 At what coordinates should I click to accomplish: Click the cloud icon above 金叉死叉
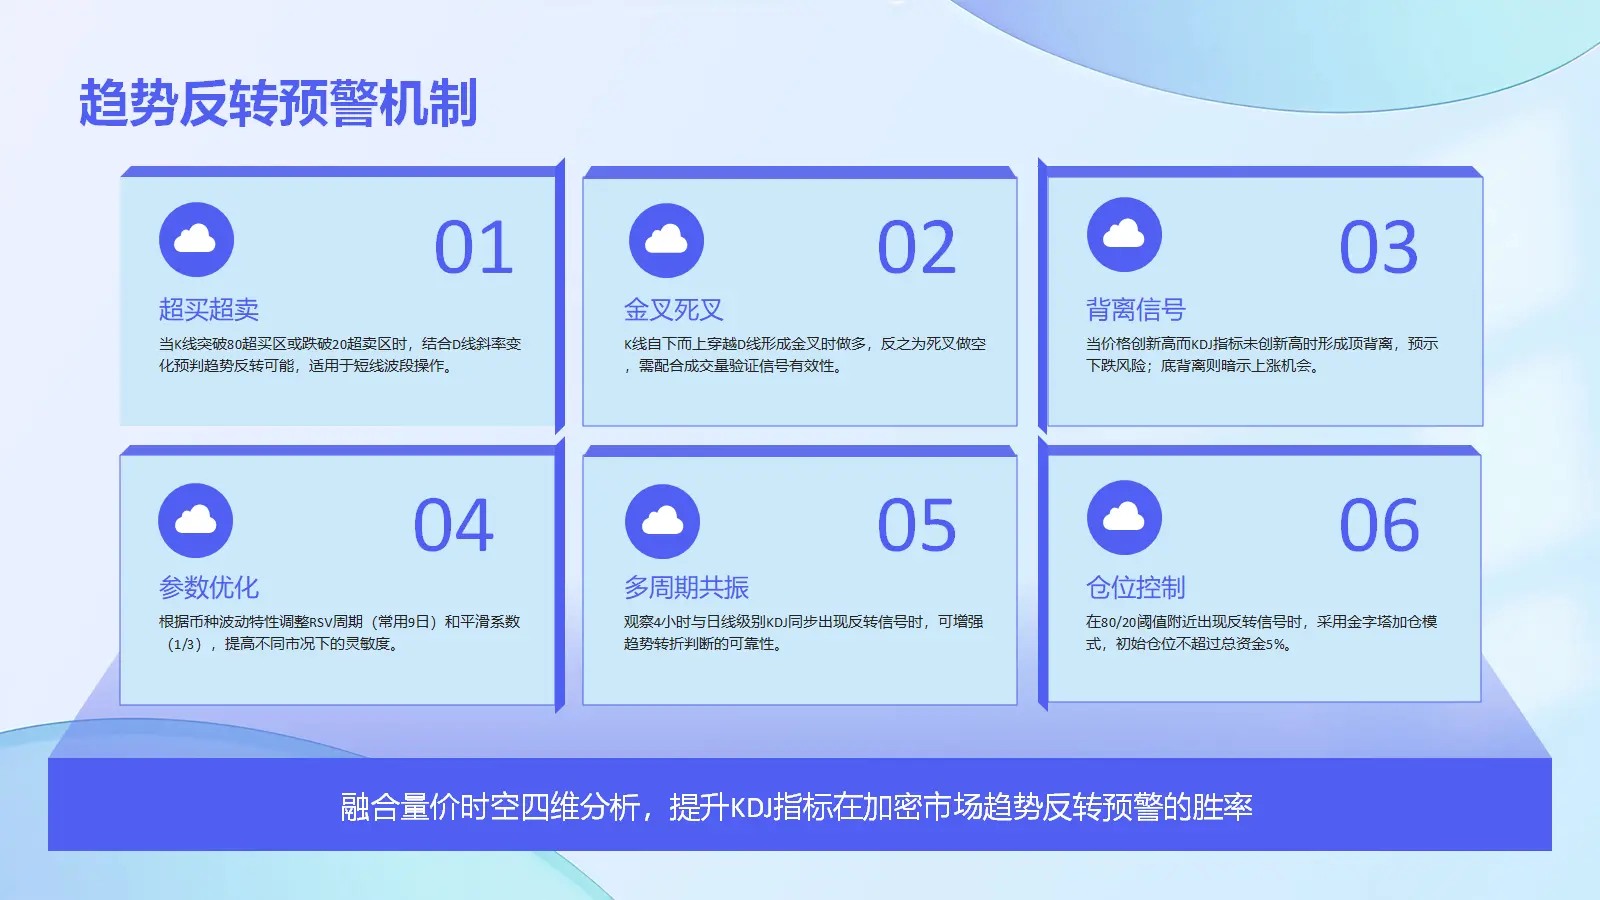click(666, 240)
